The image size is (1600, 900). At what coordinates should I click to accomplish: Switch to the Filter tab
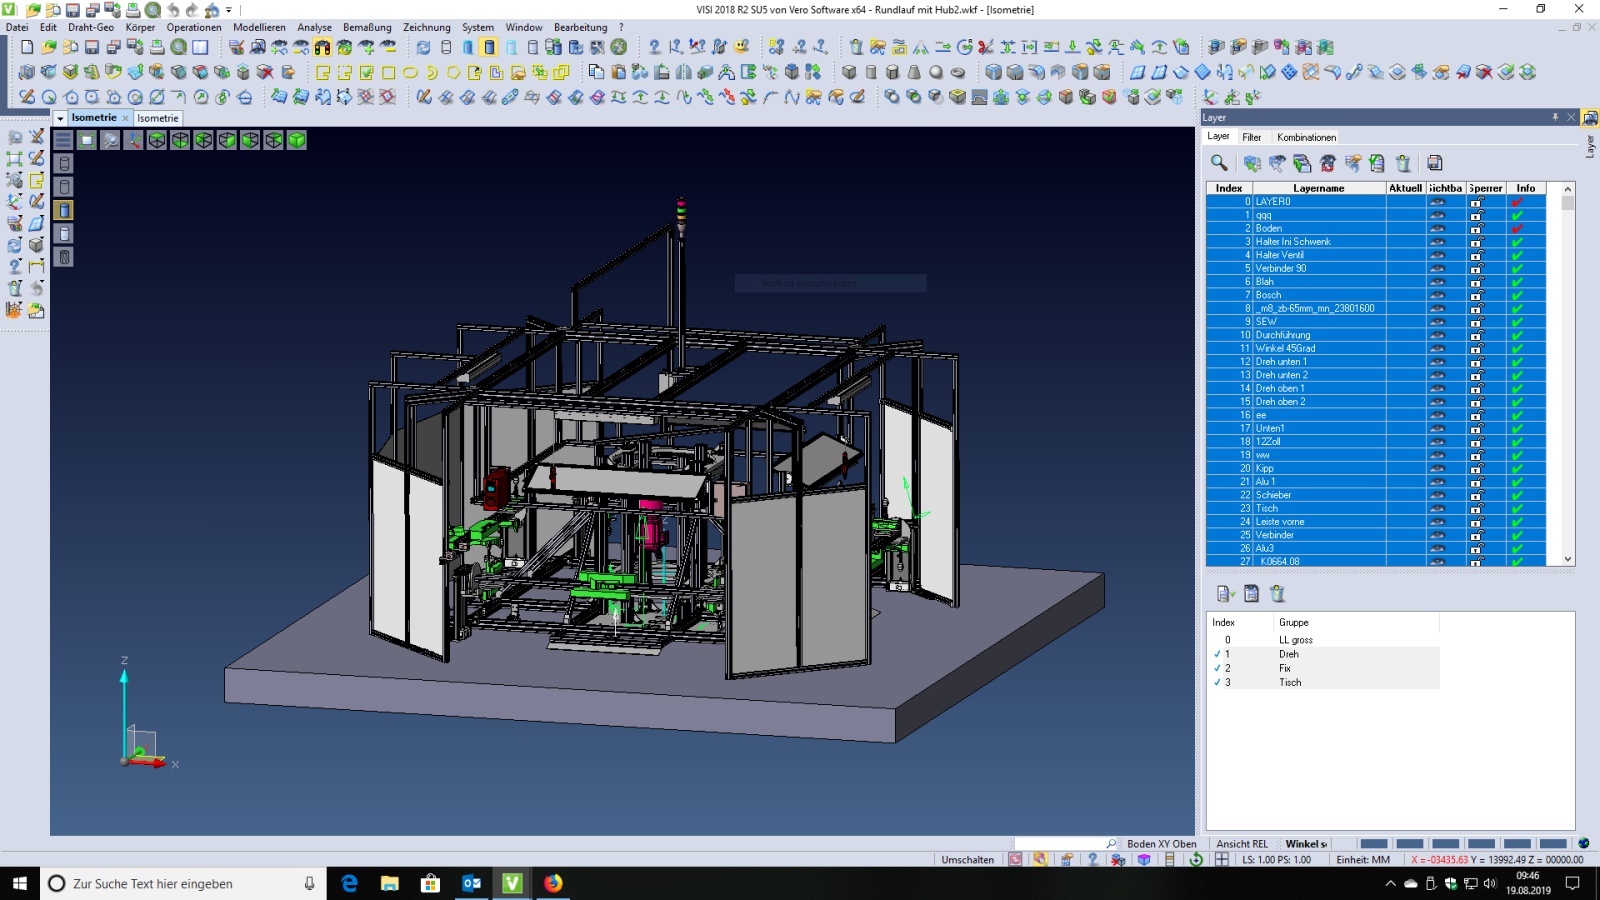(x=1251, y=137)
